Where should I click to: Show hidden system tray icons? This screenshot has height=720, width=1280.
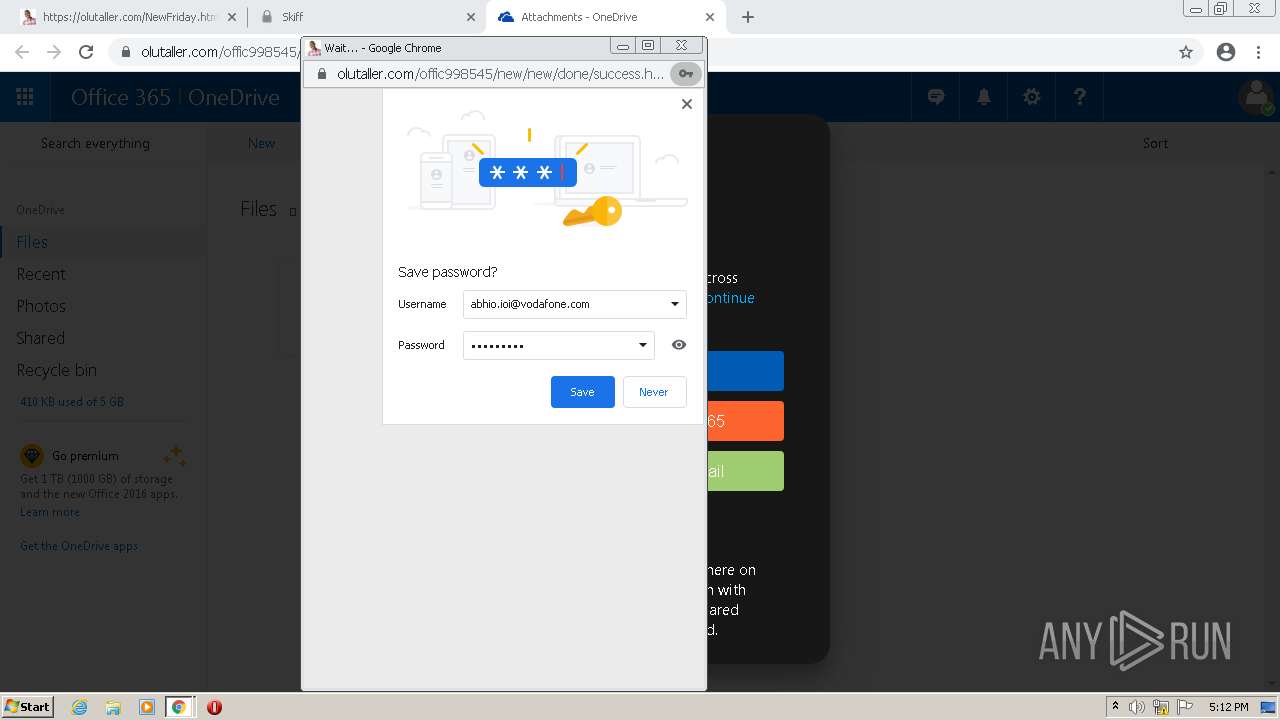(x=1115, y=707)
